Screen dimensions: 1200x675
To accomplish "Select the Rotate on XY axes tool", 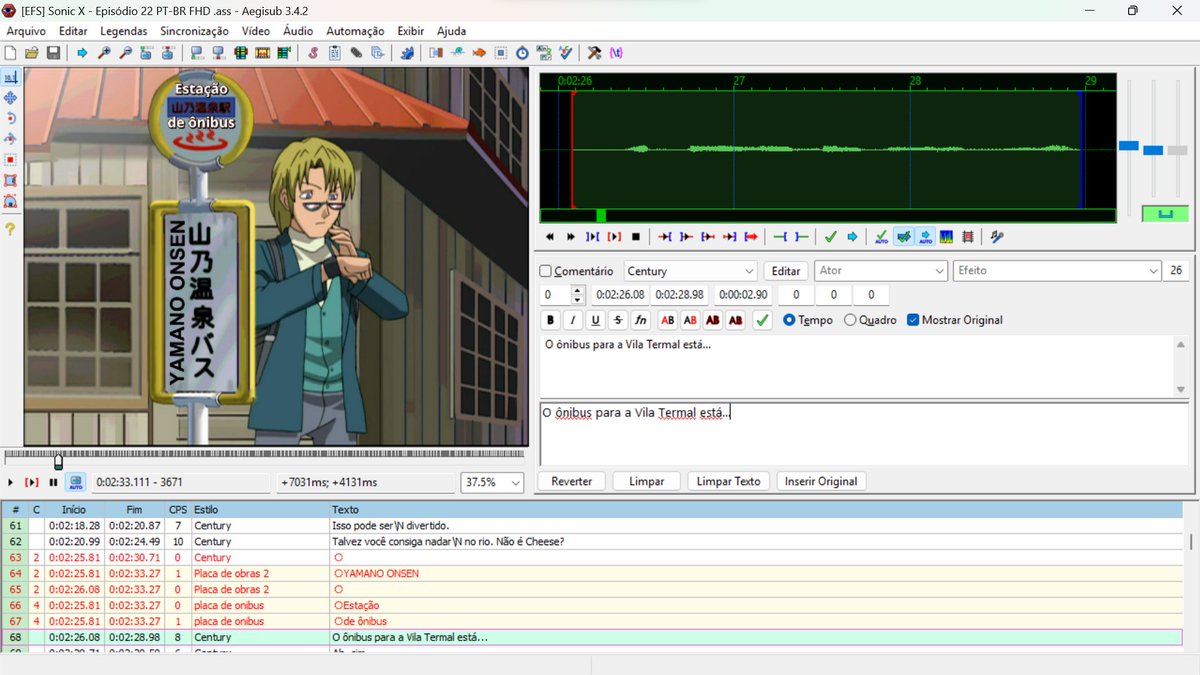I will pyautogui.click(x=11, y=139).
